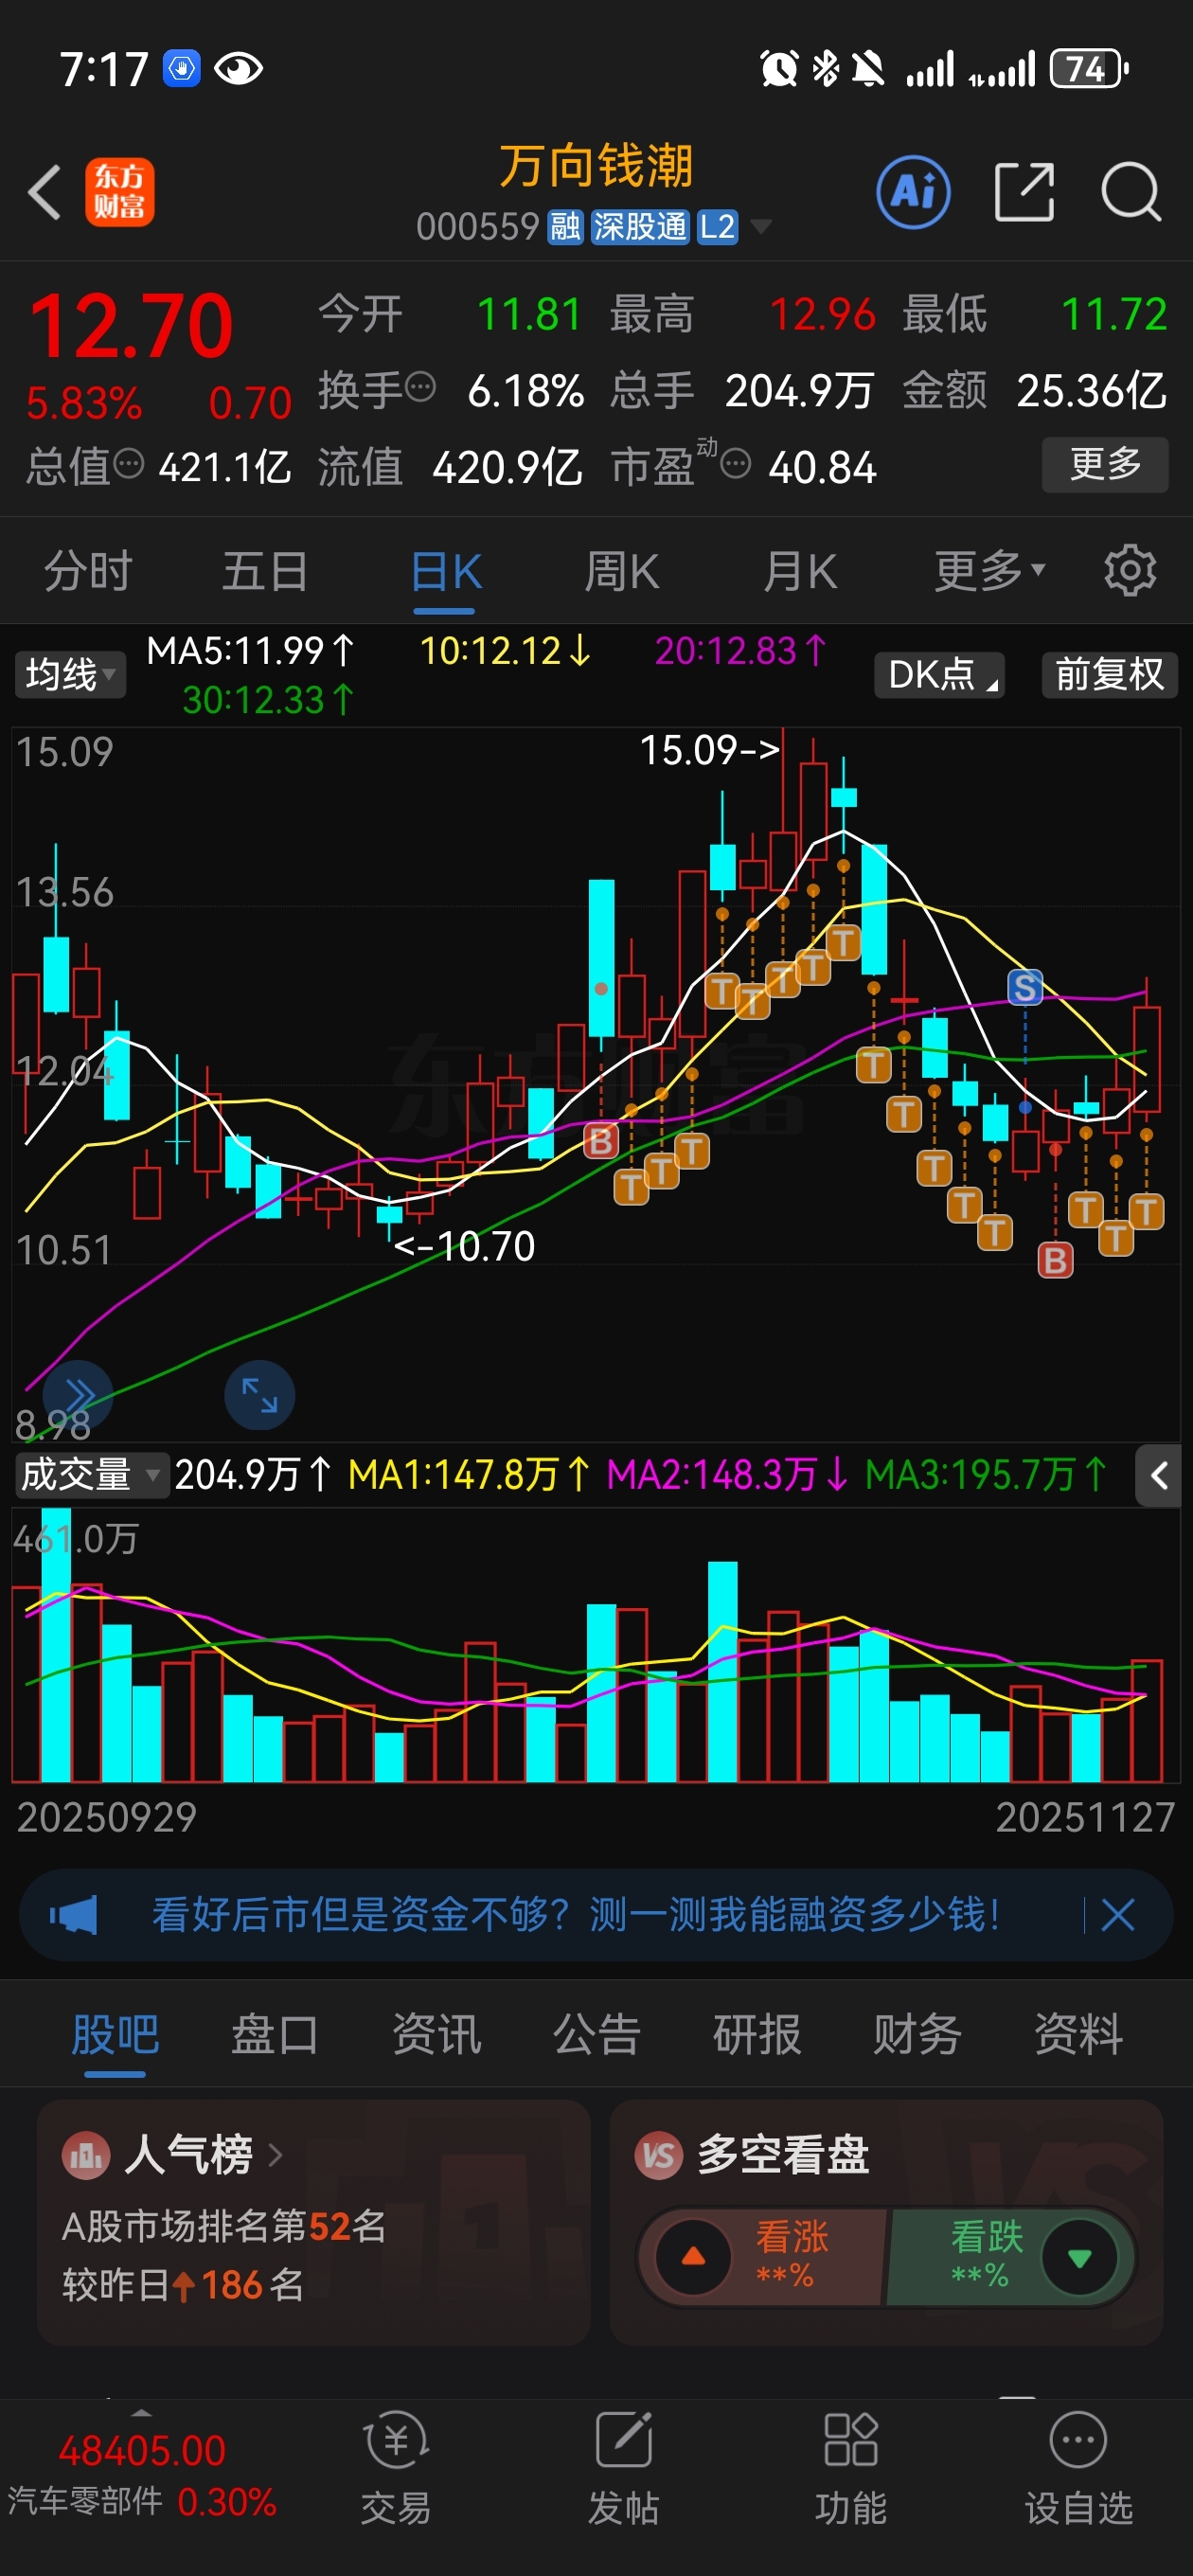Tap the VS 多空看盘 icon
This screenshot has height=2576, width=1193.
[659, 2155]
